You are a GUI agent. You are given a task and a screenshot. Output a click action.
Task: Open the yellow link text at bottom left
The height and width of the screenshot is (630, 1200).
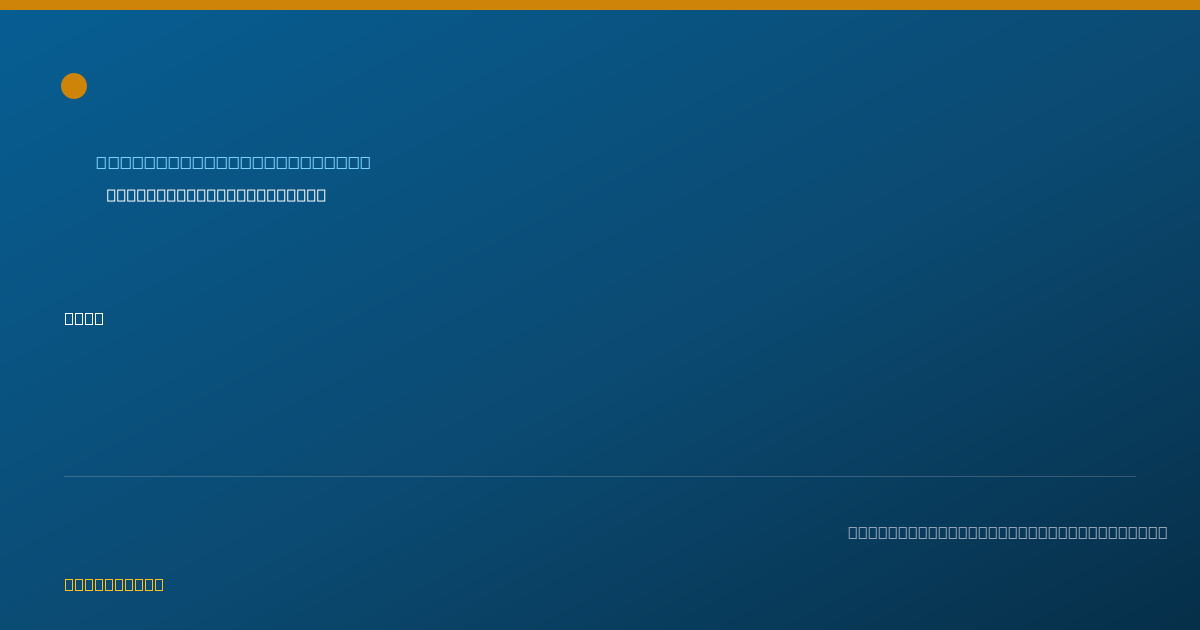(114, 584)
